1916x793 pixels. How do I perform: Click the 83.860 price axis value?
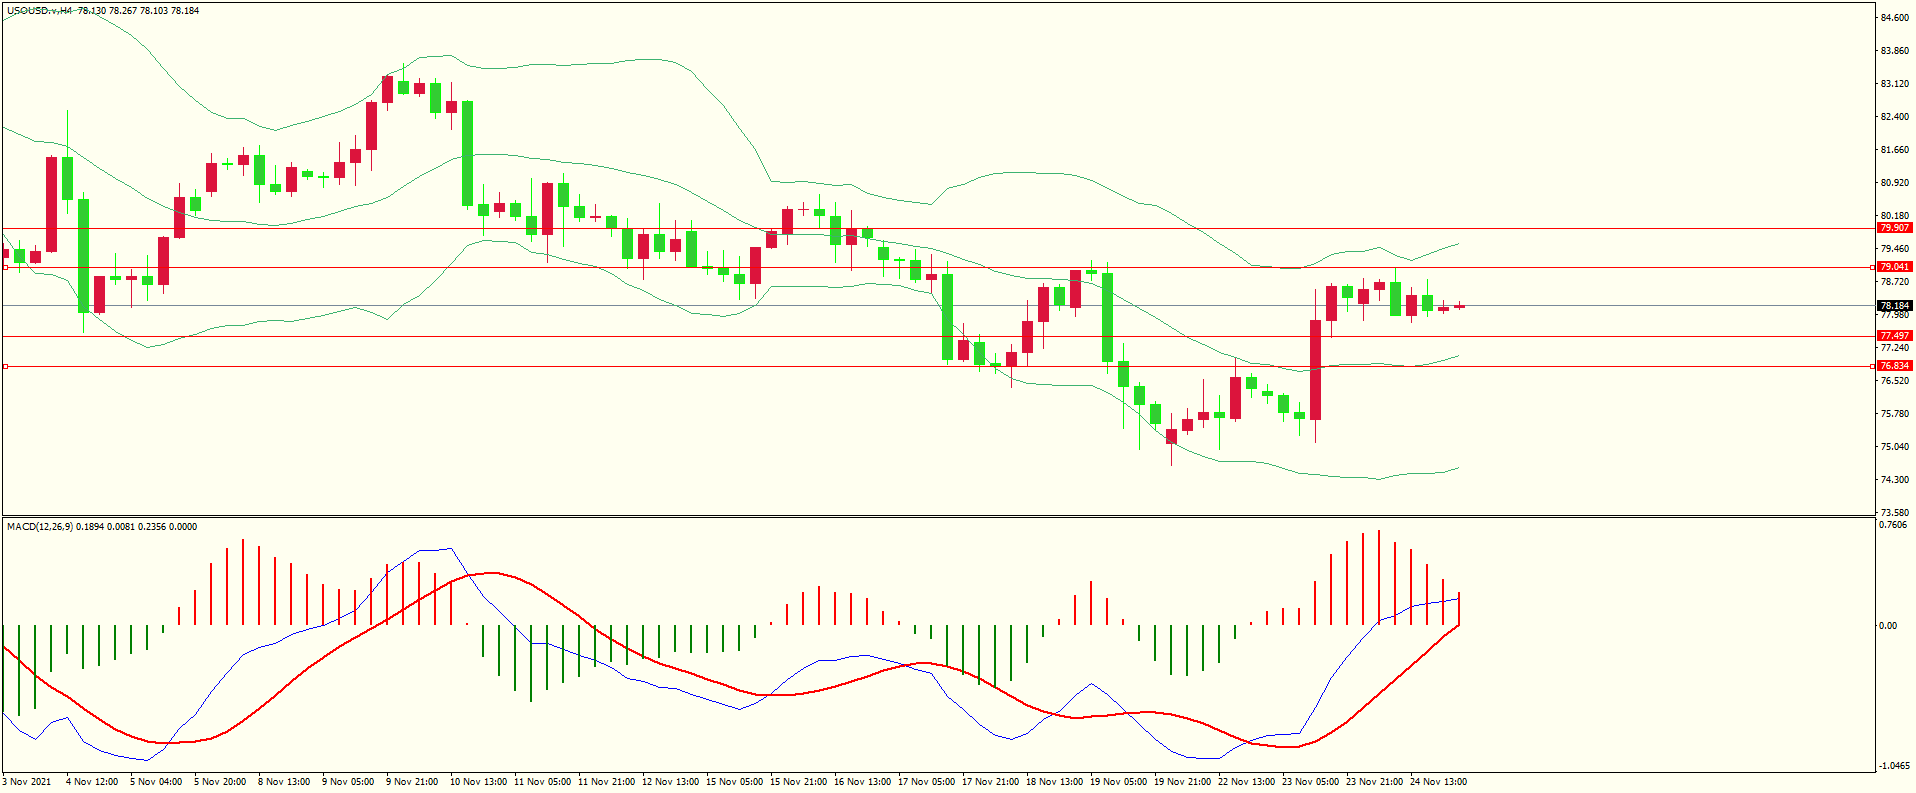1895,51
